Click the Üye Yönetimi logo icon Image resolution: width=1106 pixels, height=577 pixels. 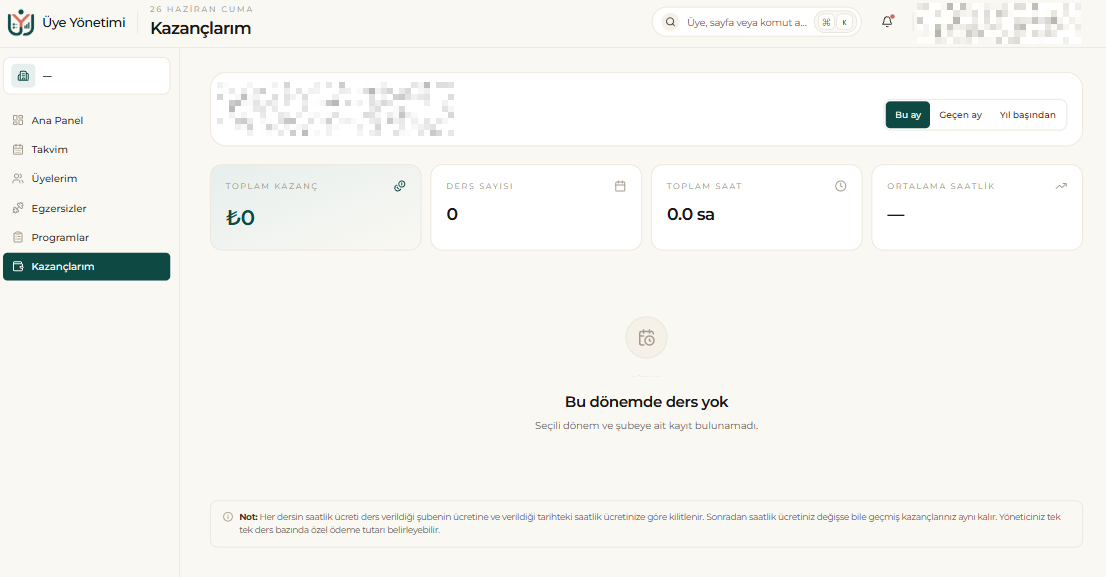(20, 23)
